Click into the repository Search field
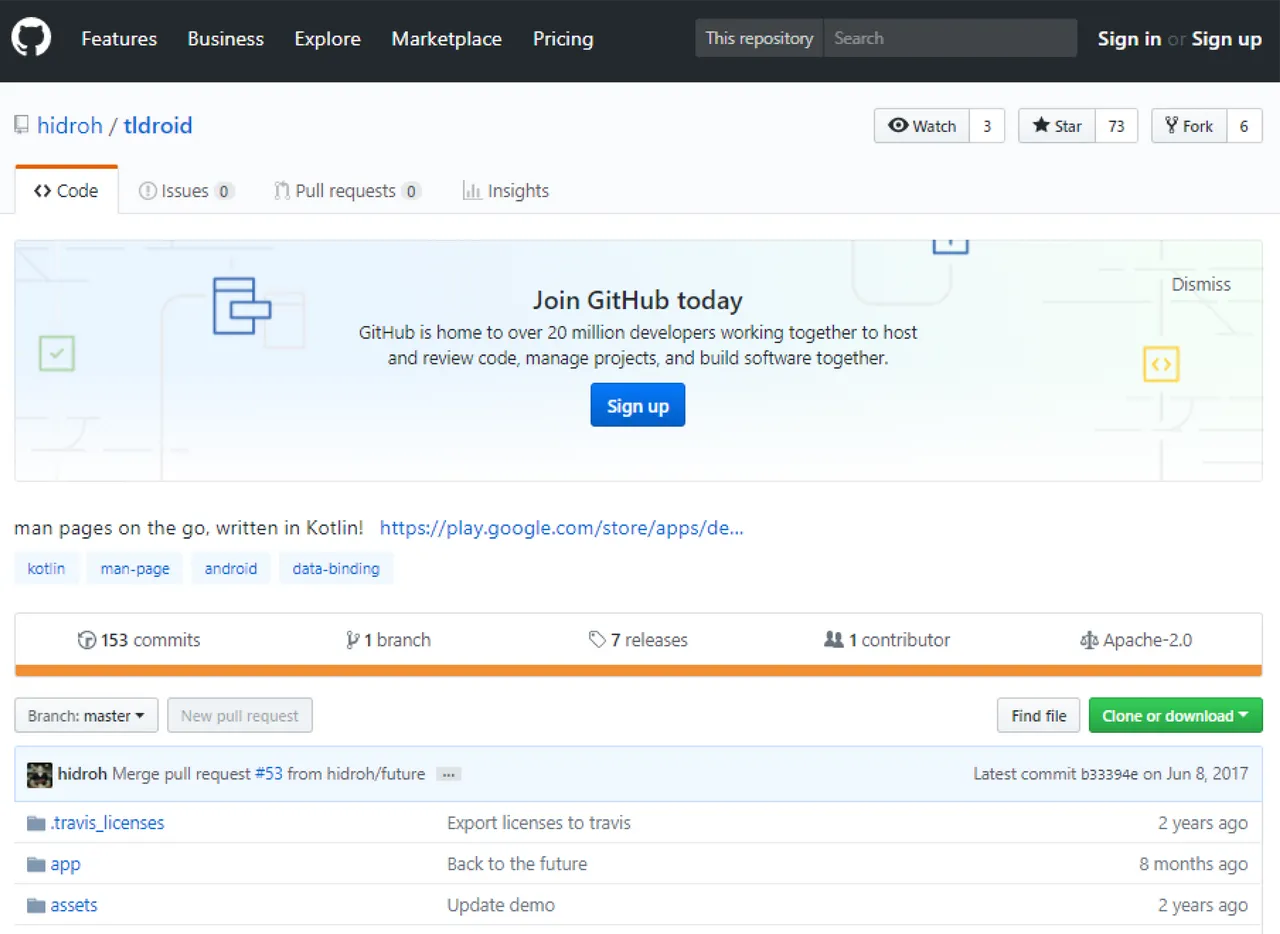 [950, 38]
